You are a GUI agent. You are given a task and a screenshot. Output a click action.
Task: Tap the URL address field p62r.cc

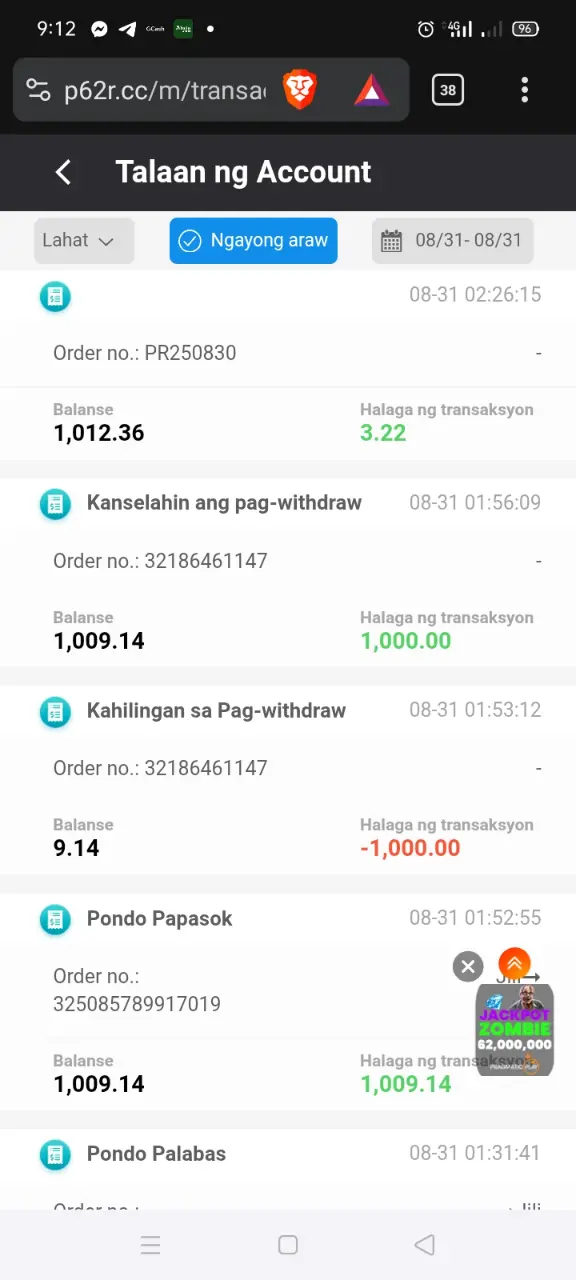point(165,91)
